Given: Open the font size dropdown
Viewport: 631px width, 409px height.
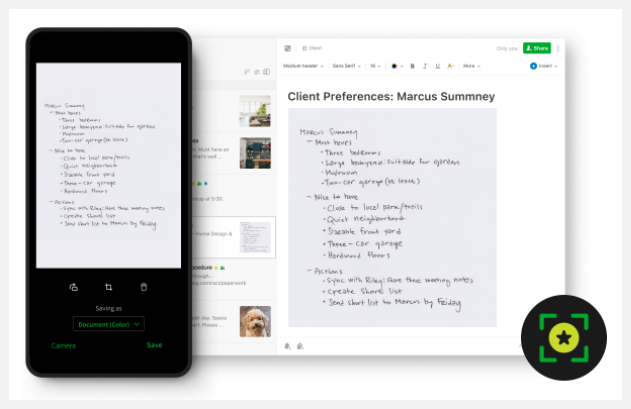Looking at the screenshot, I should 375,66.
